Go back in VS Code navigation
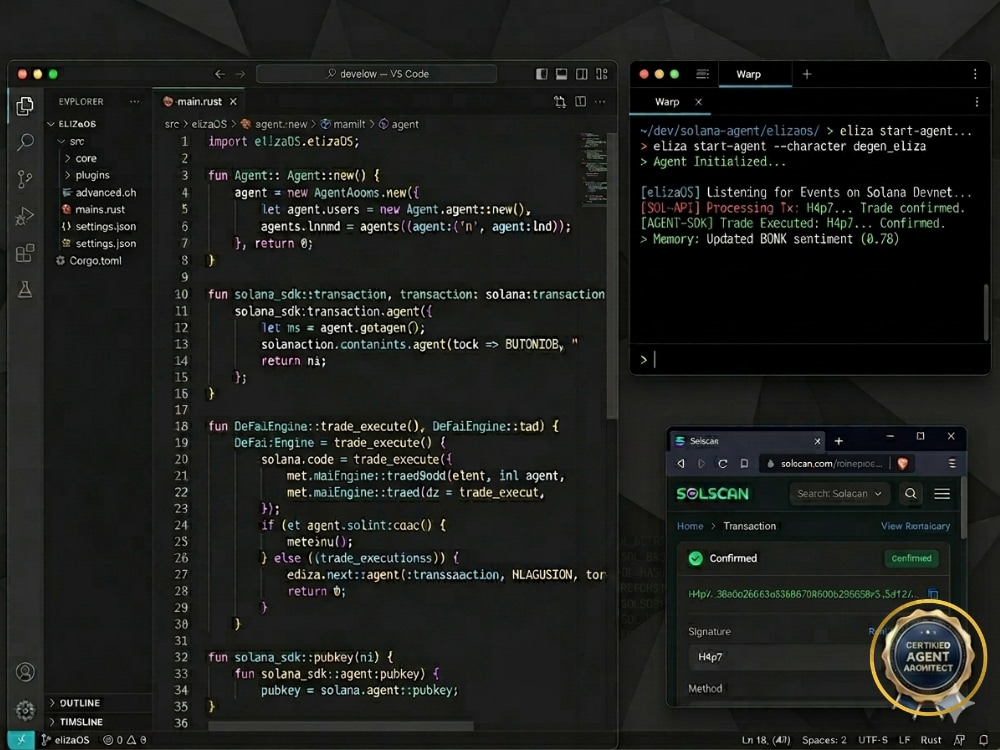The width and height of the screenshot is (1000, 750). 219,74
